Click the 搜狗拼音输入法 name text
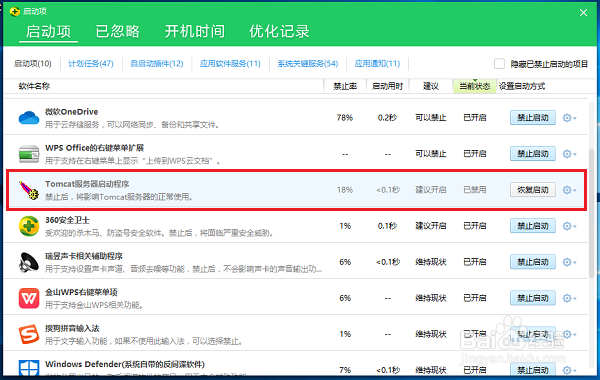600x380 pixels. tap(72, 328)
